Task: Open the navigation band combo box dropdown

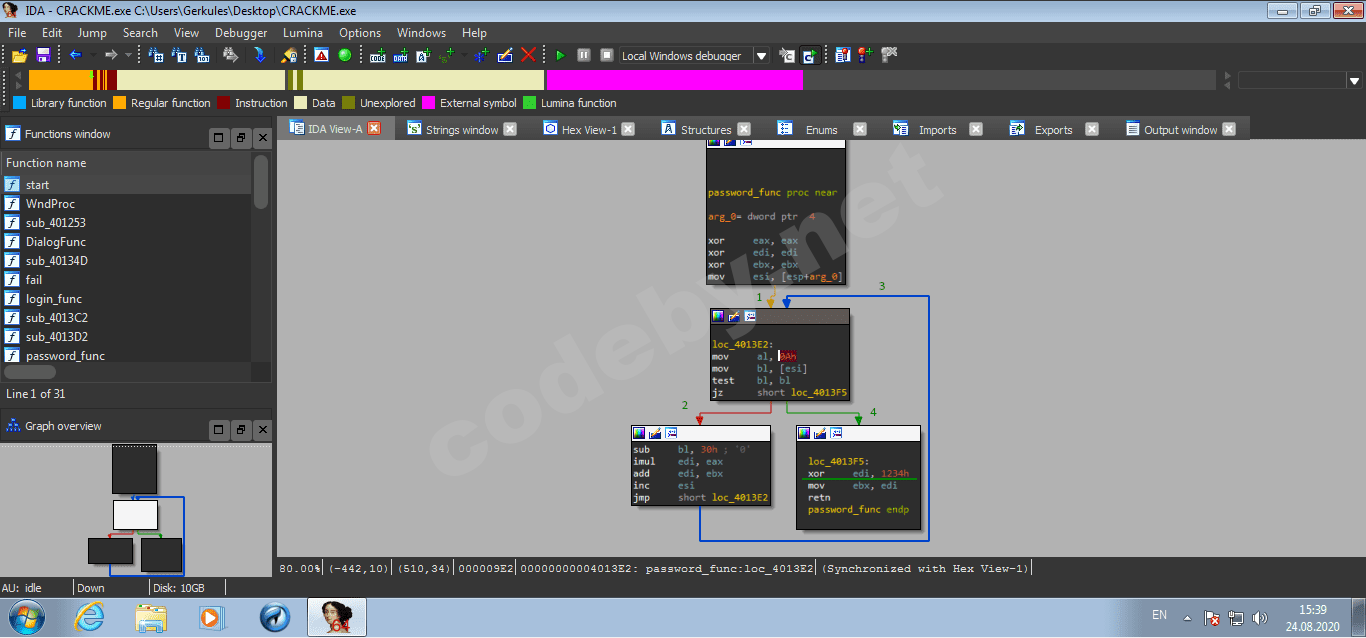Action: pyautogui.click(x=1355, y=81)
